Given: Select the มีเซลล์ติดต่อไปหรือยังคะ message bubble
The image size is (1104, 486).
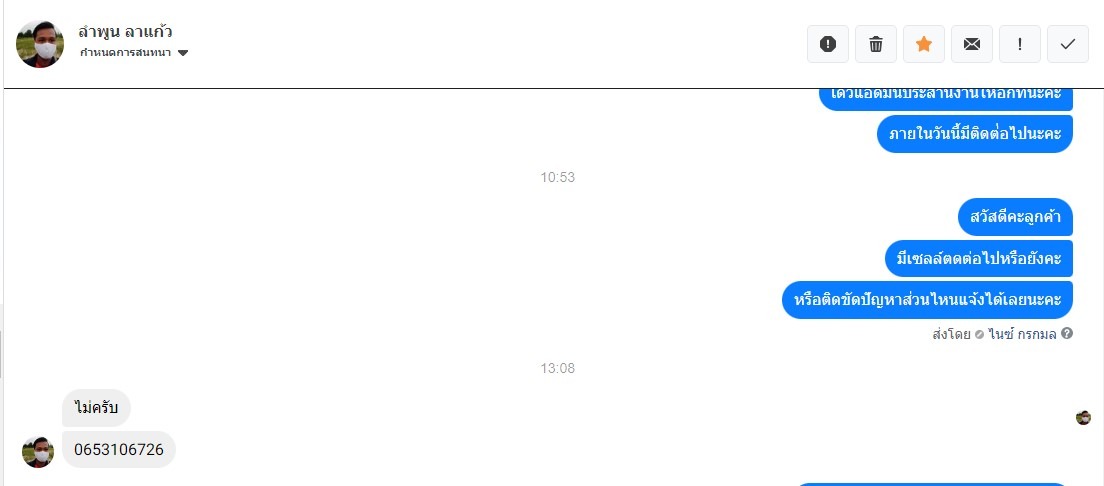Looking at the screenshot, I should (979, 258).
